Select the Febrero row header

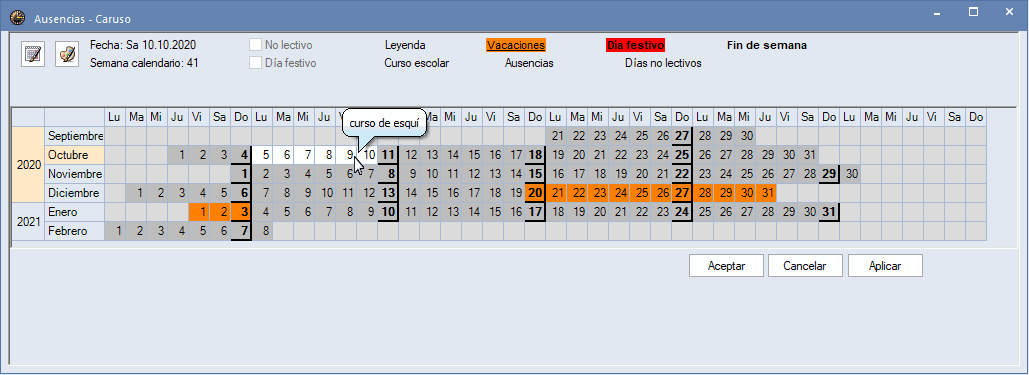tap(75, 231)
